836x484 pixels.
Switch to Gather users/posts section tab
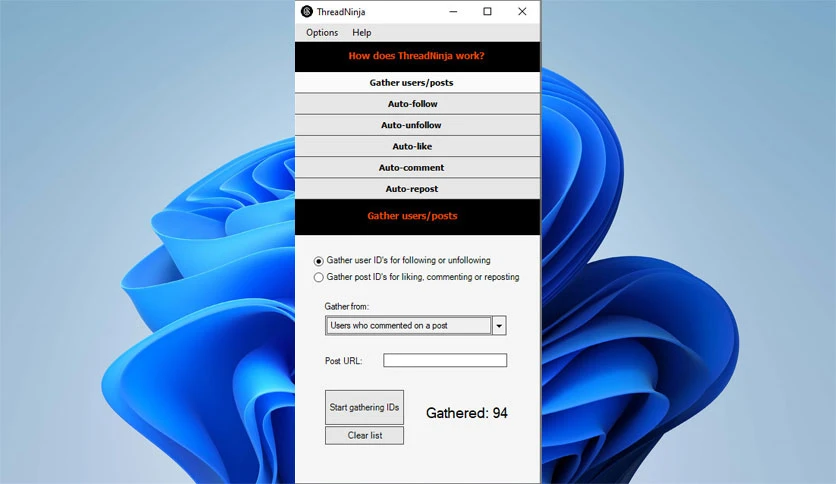(417, 83)
